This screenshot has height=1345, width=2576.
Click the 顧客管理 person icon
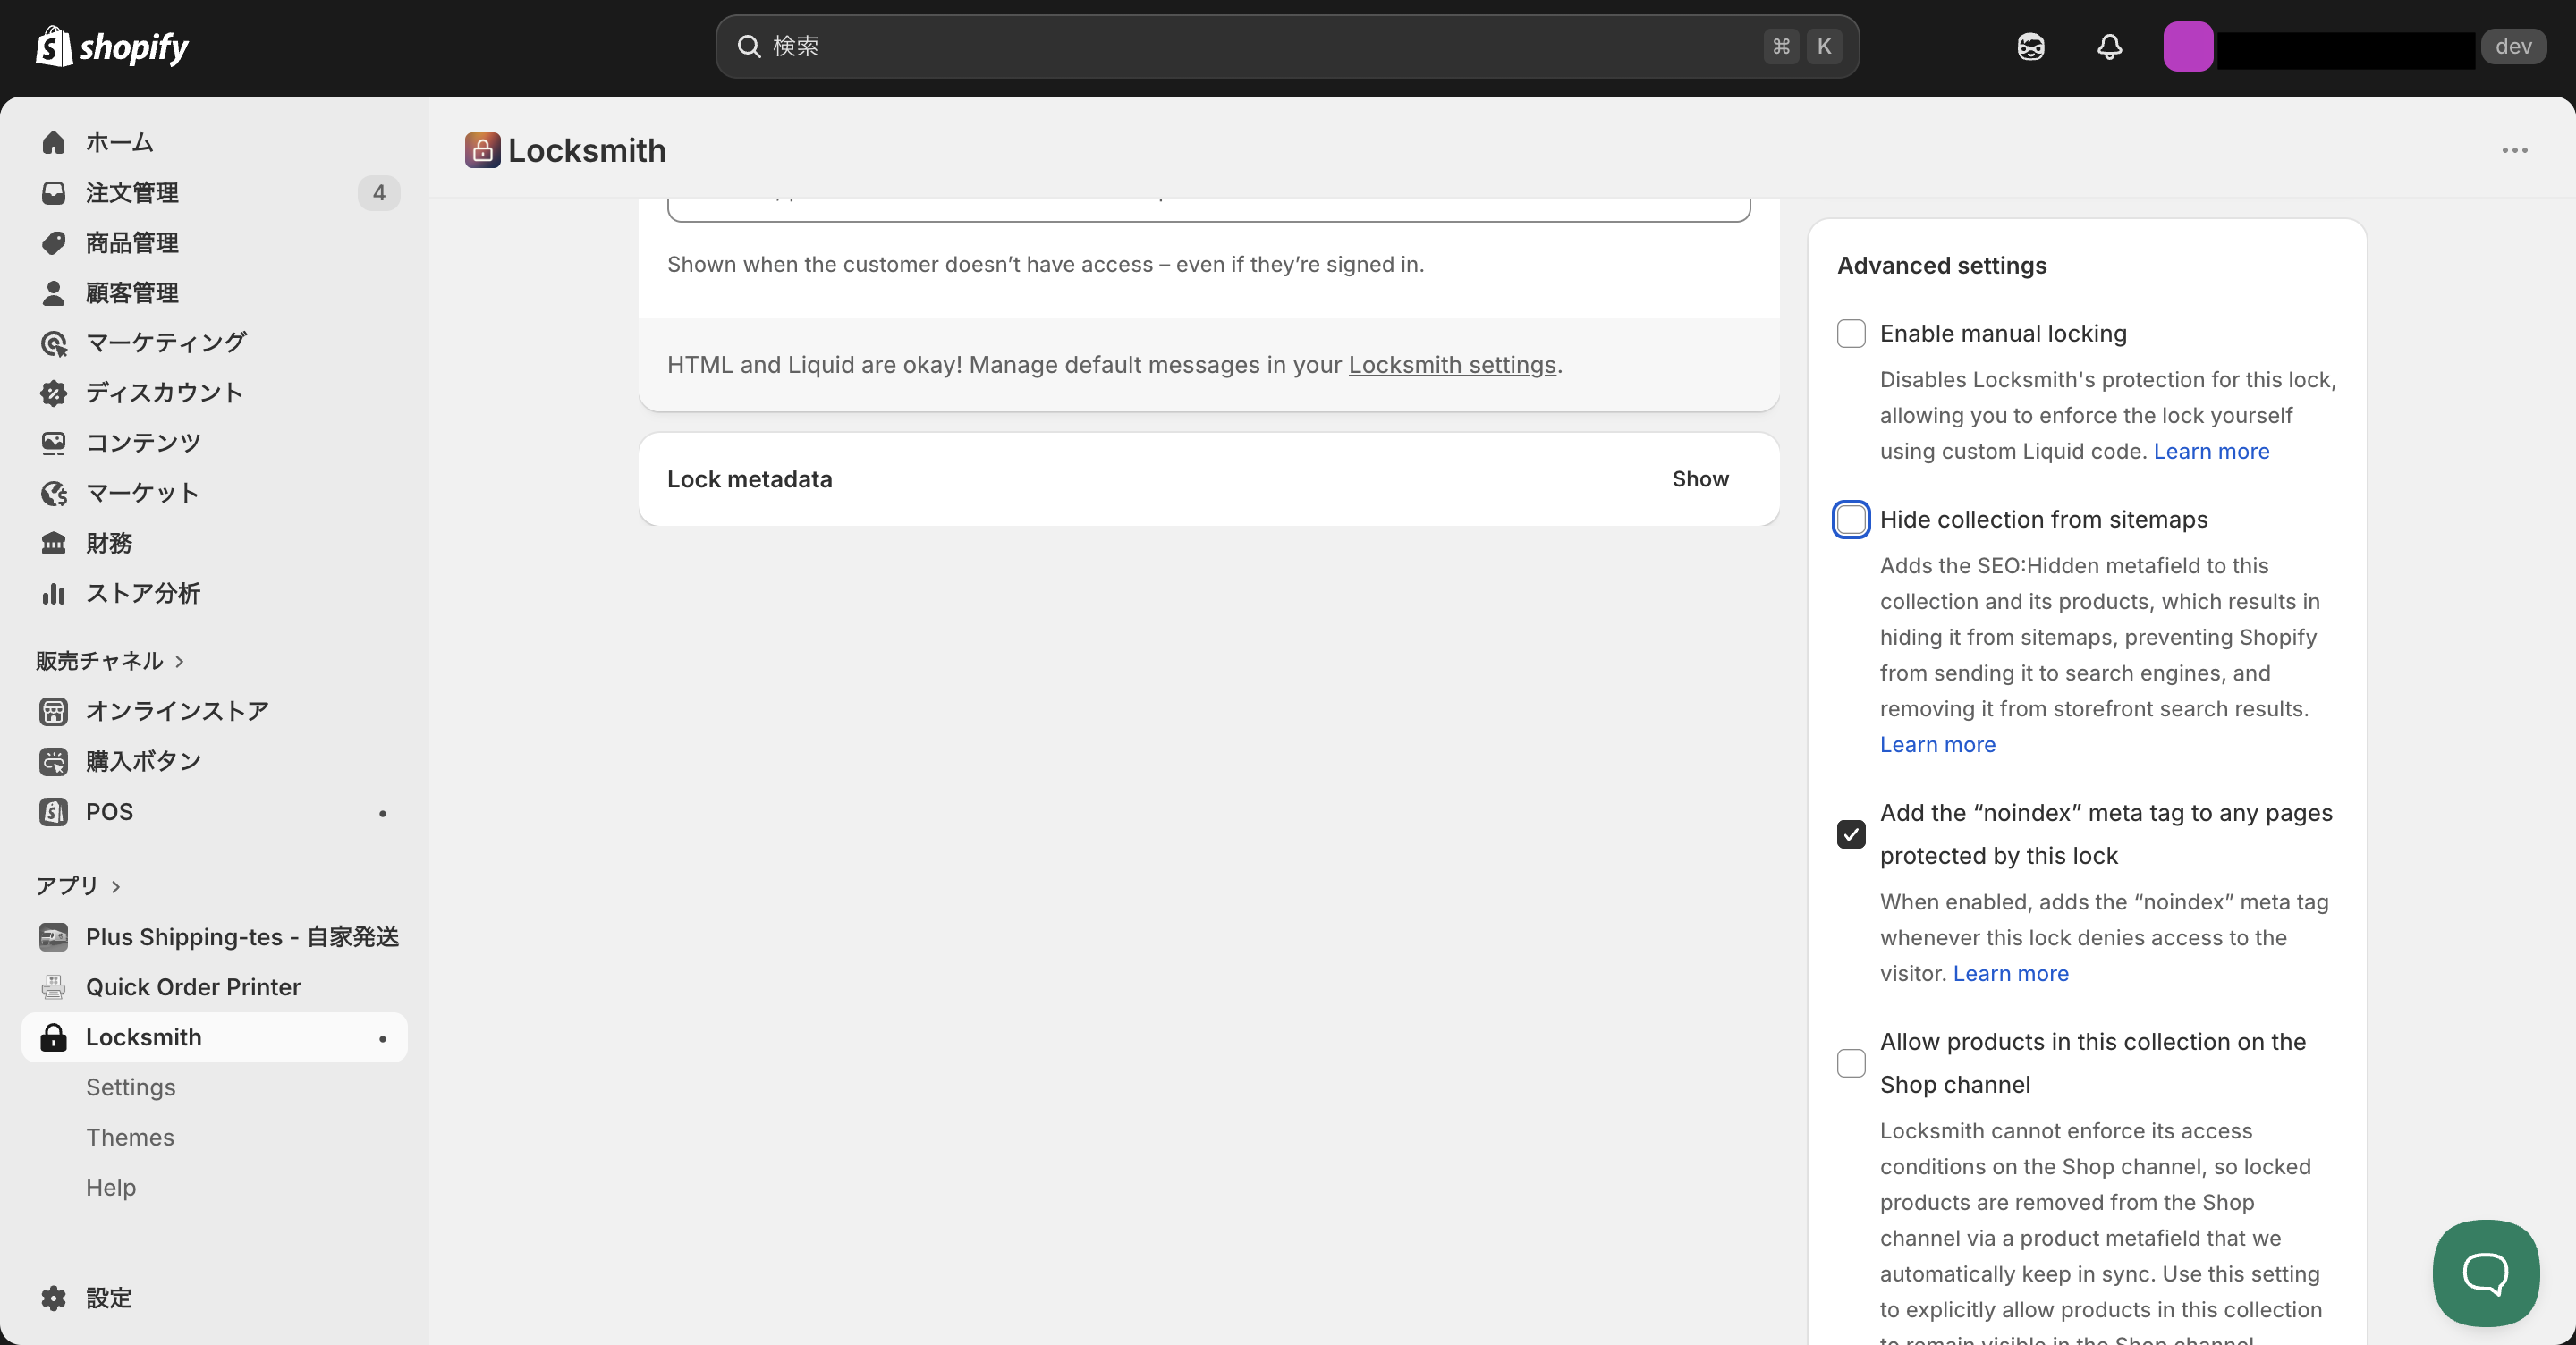[53, 293]
